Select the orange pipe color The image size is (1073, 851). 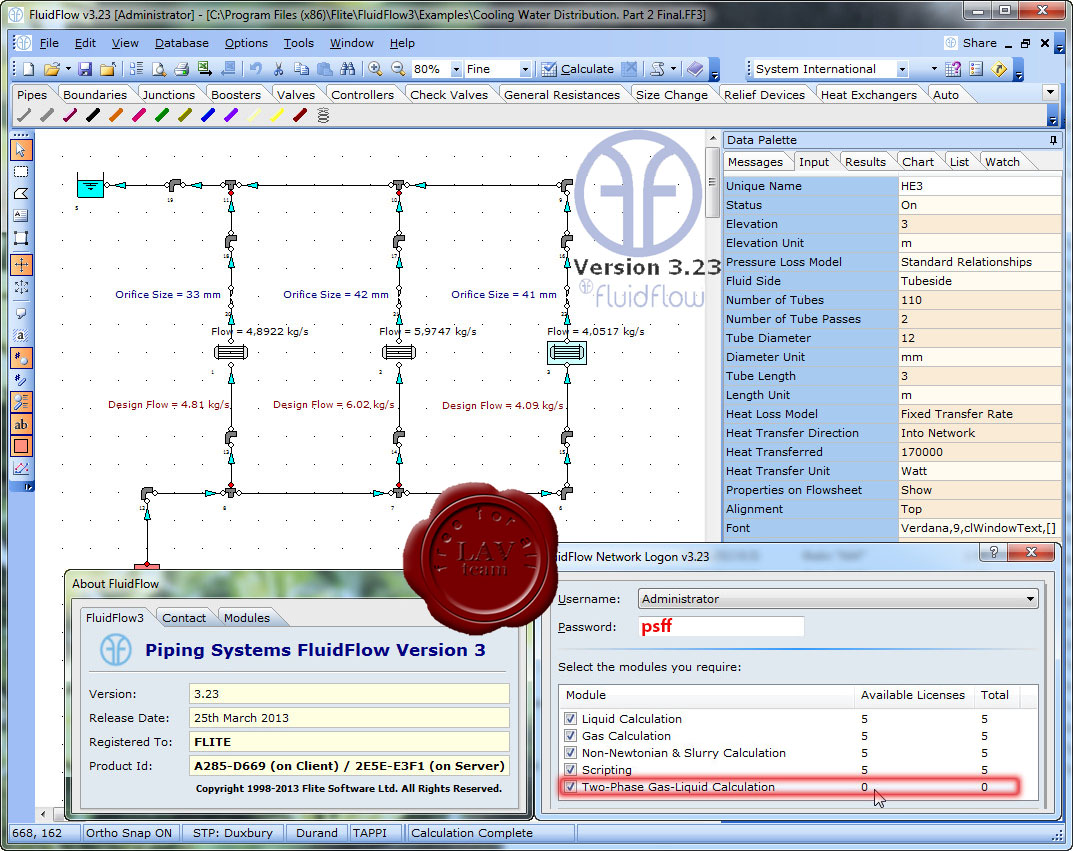pyautogui.click(x=116, y=115)
